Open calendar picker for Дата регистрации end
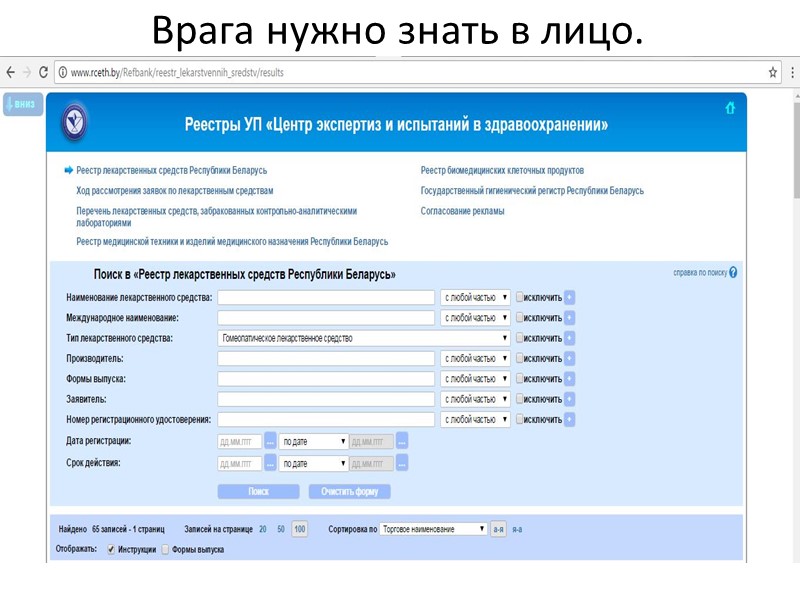 [402, 441]
